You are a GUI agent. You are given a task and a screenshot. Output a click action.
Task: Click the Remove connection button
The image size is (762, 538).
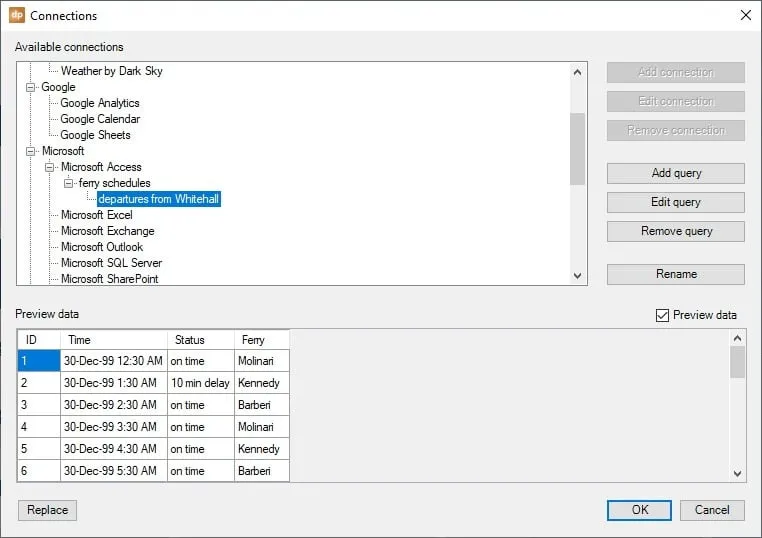click(x=675, y=130)
